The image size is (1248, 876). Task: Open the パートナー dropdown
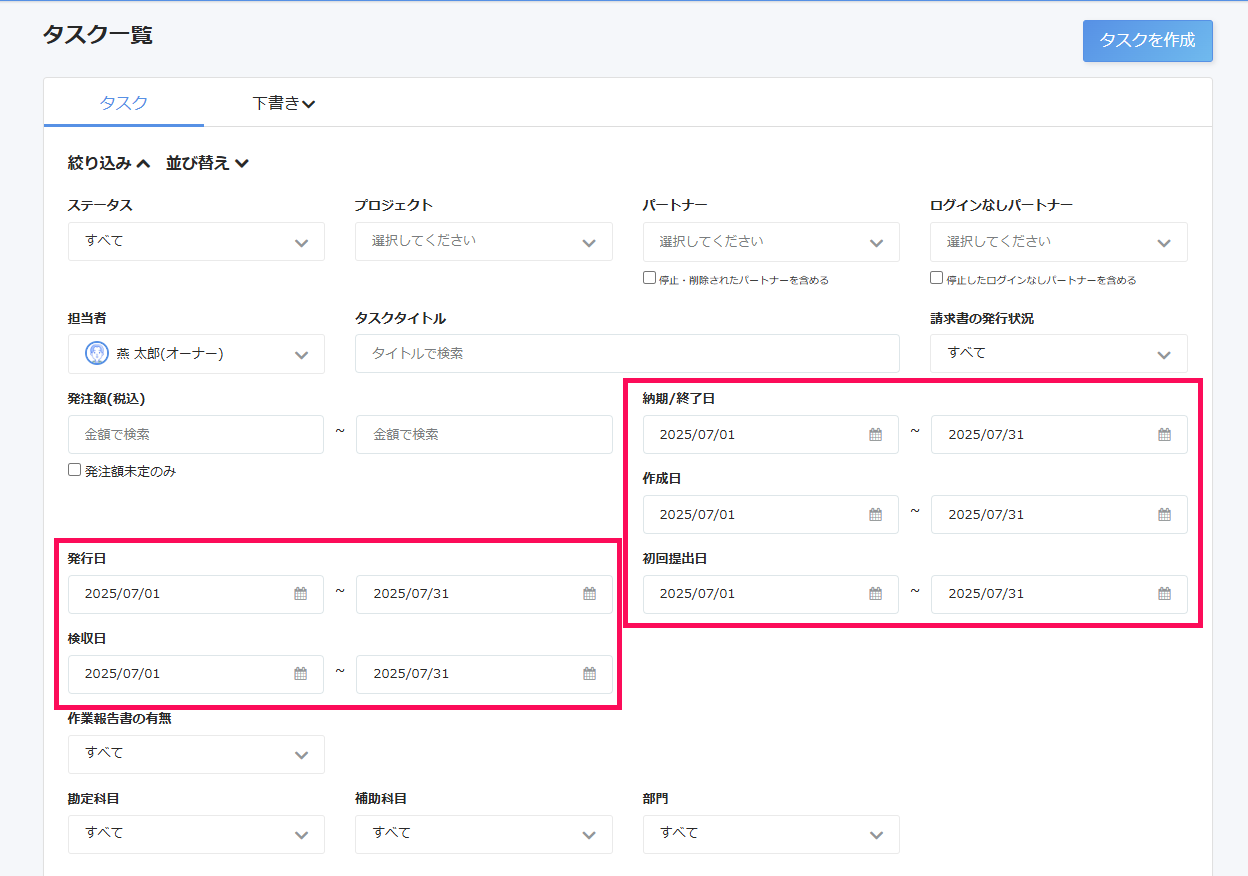tap(771, 242)
